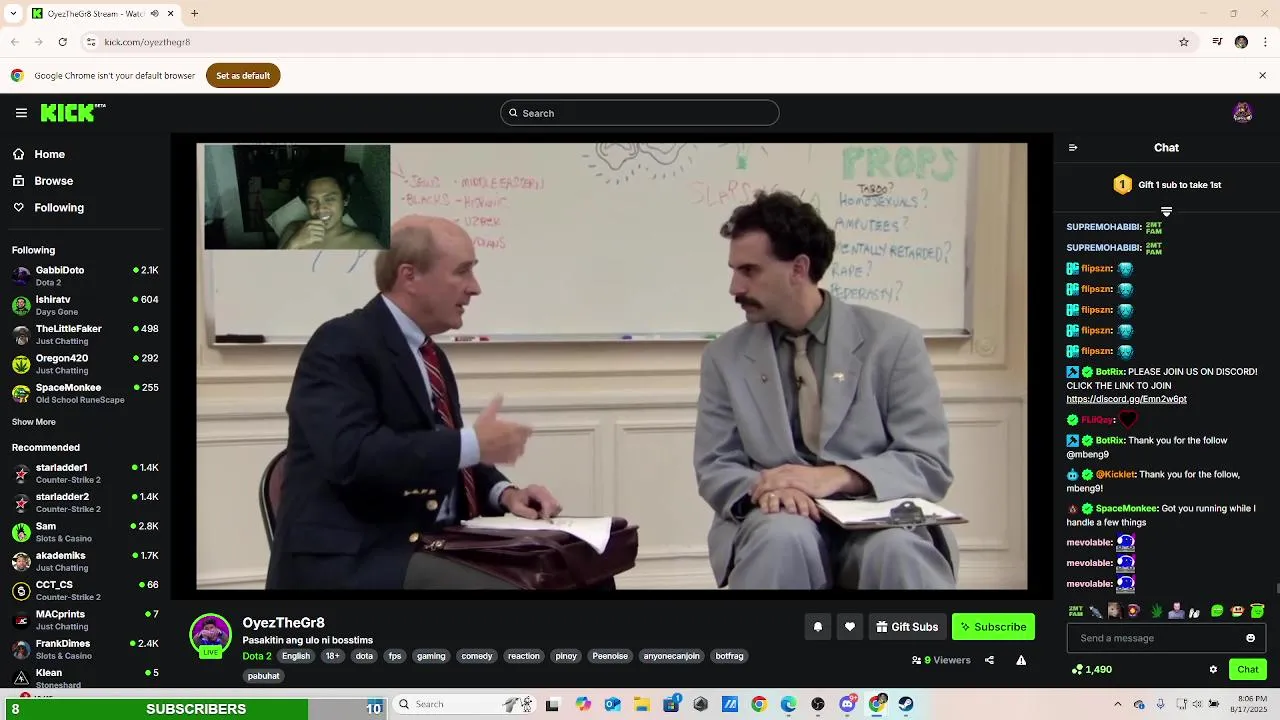Viewport: 1280px width, 720px height.
Task: Open a new Chrome tab
Action: point(194,14)
